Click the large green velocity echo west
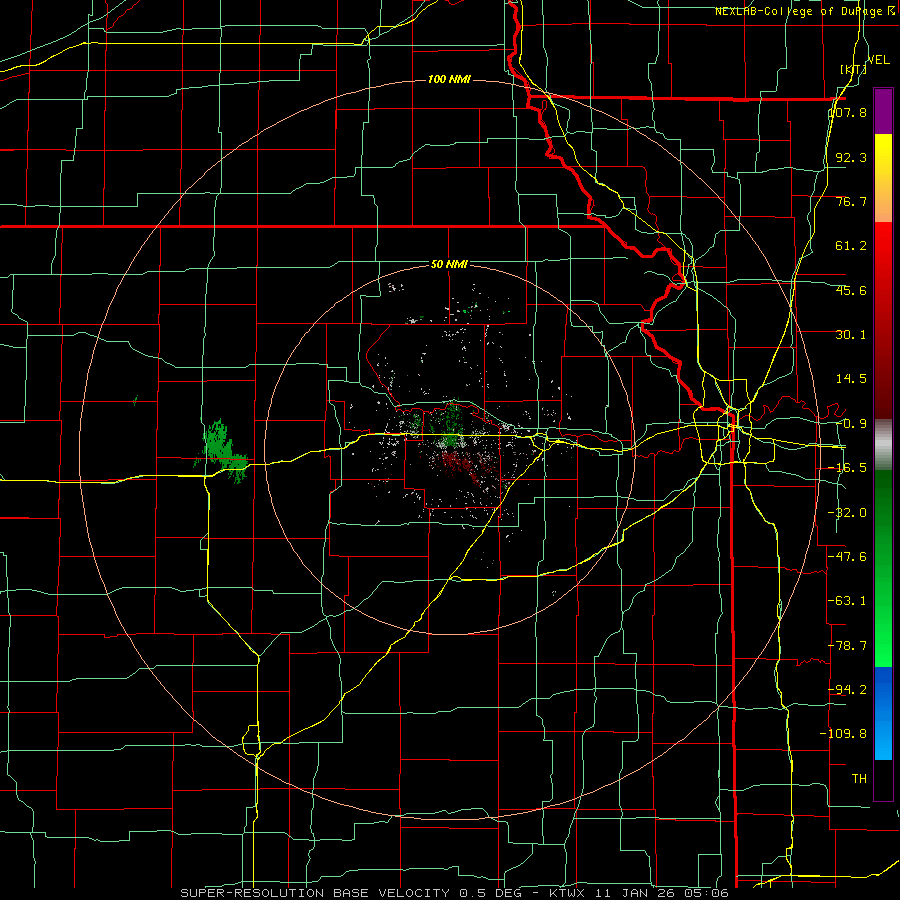This screenshot has height=900, width=900. pyautogui.click(x=221, y=449)
